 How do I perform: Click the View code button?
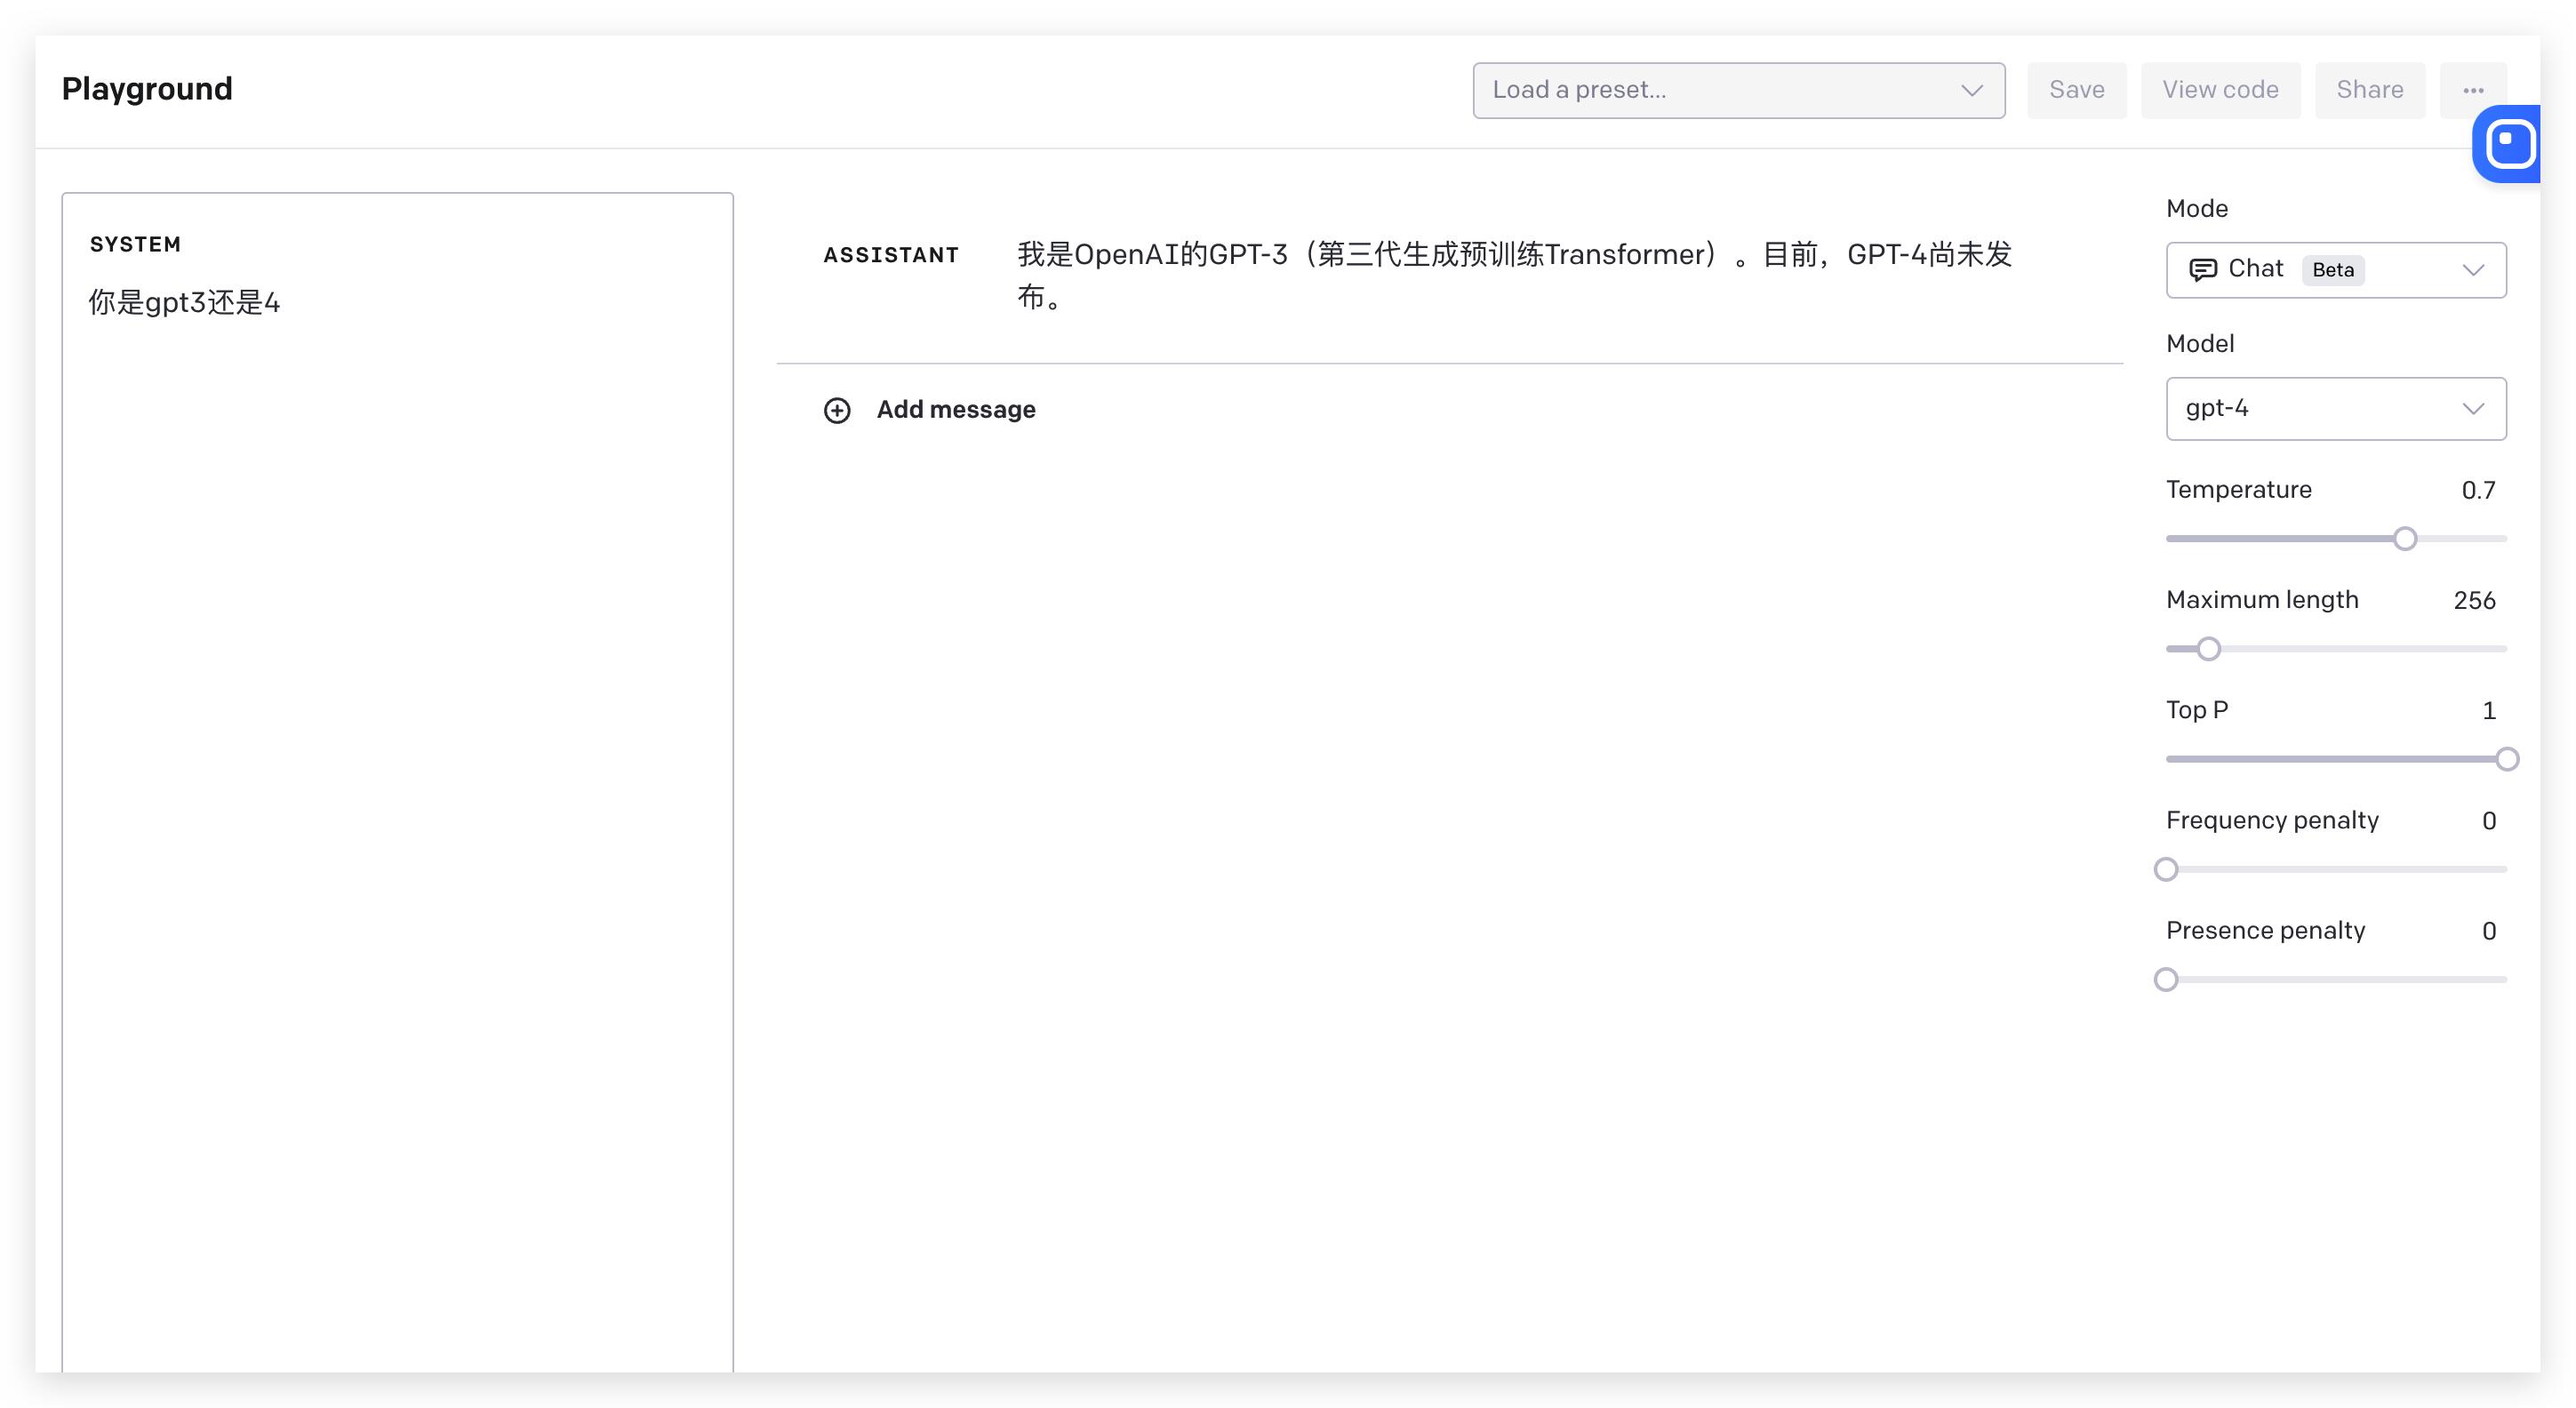tap(2219, 90)
